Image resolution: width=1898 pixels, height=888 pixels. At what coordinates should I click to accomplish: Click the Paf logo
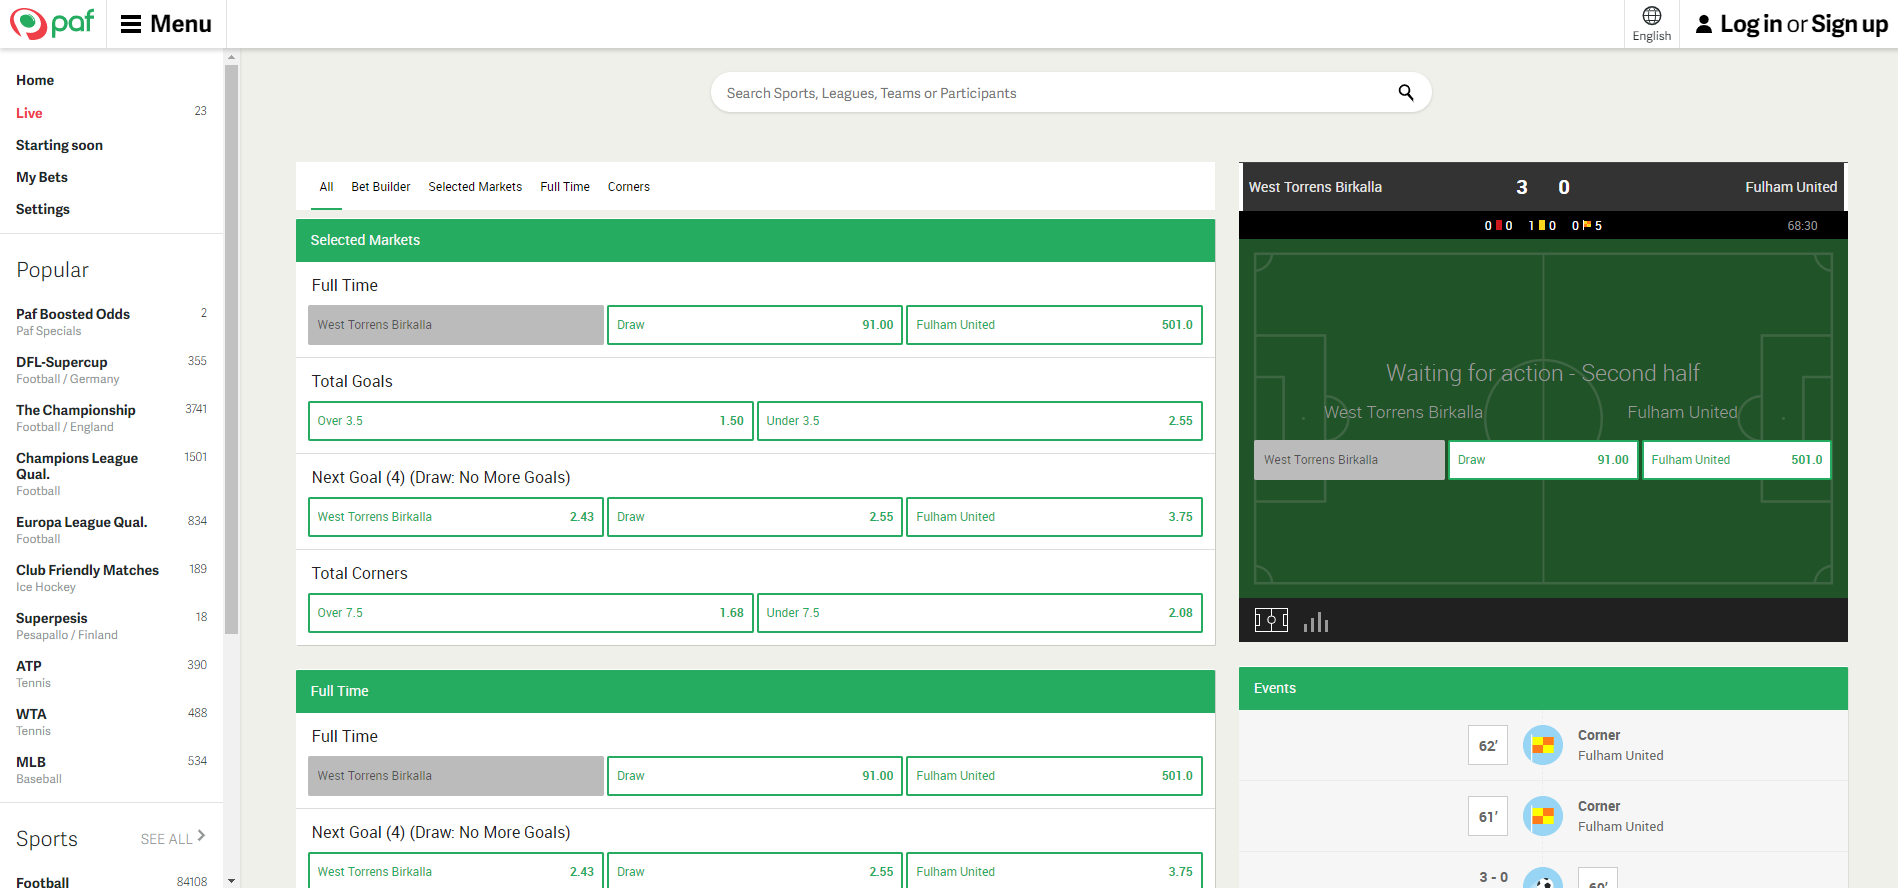pyautogui.click(x=52, y=23)
